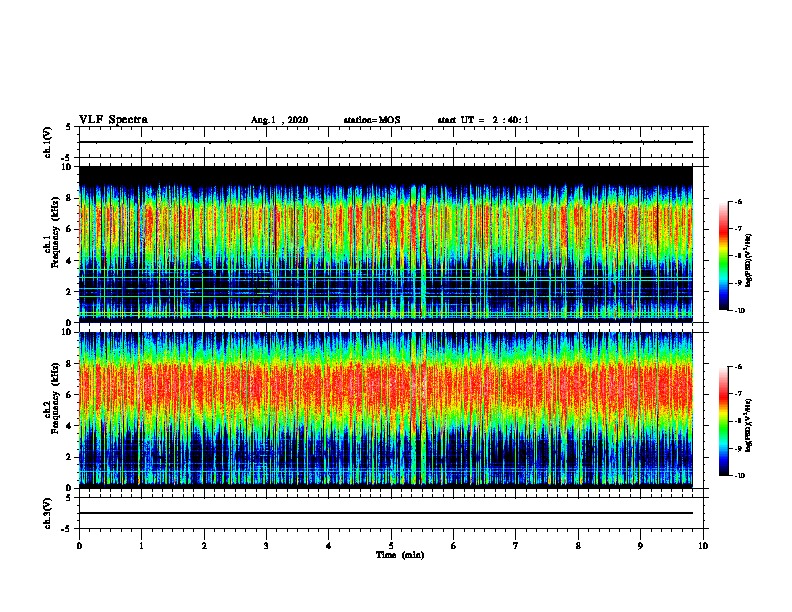Click time axis tick label "9"
The image size is (792, 612).
click(x=640, y=546)
